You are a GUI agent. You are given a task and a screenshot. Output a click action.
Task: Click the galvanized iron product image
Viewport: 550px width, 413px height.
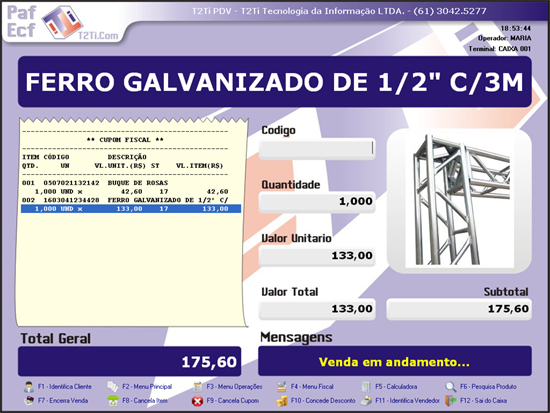tap(459, 201)
